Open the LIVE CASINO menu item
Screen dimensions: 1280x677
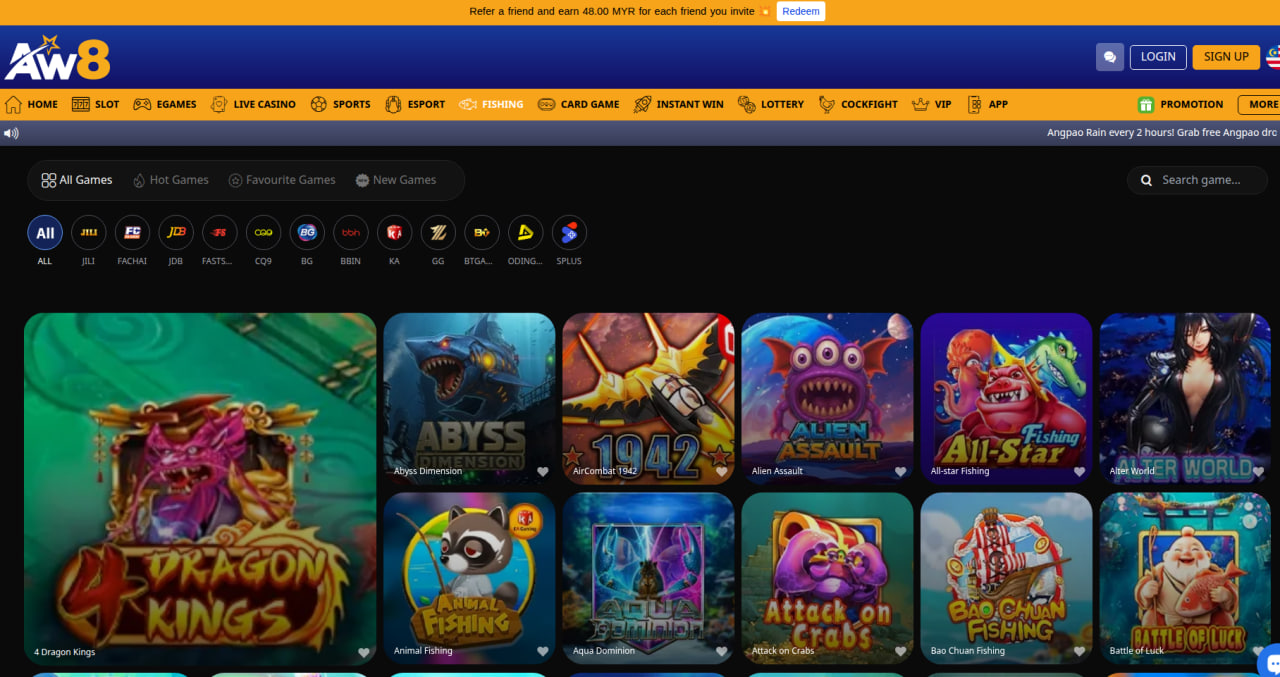coord(253,104)
